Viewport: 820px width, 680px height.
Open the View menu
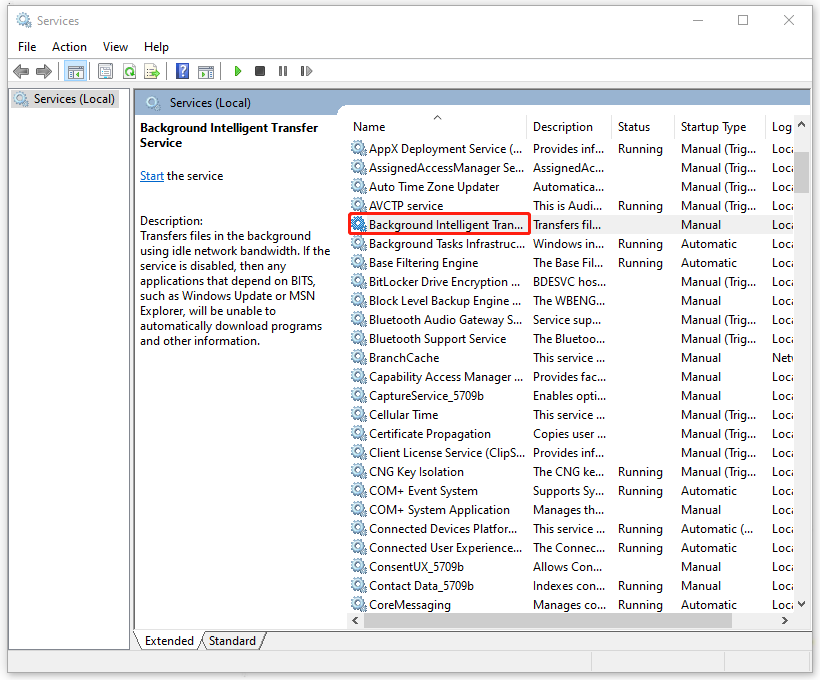click(x=115, y=46)
